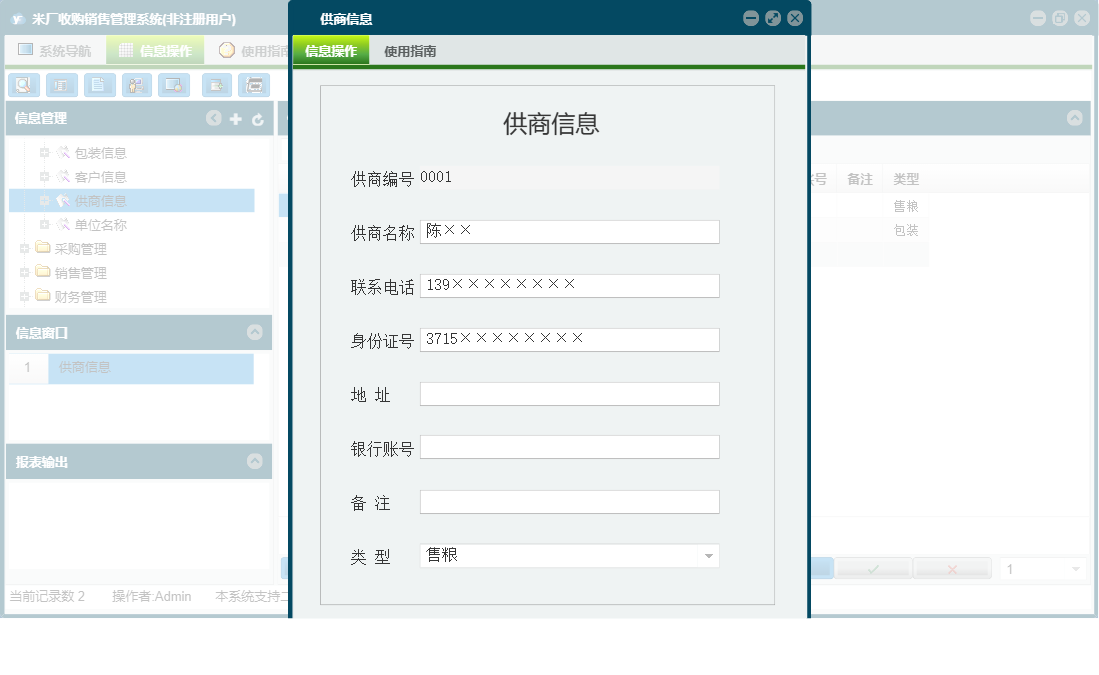Image resolution: width=1099 pixels, height=675 pixels.
Task: Click the report table icon in toolbar
Action: pos(62,85)
